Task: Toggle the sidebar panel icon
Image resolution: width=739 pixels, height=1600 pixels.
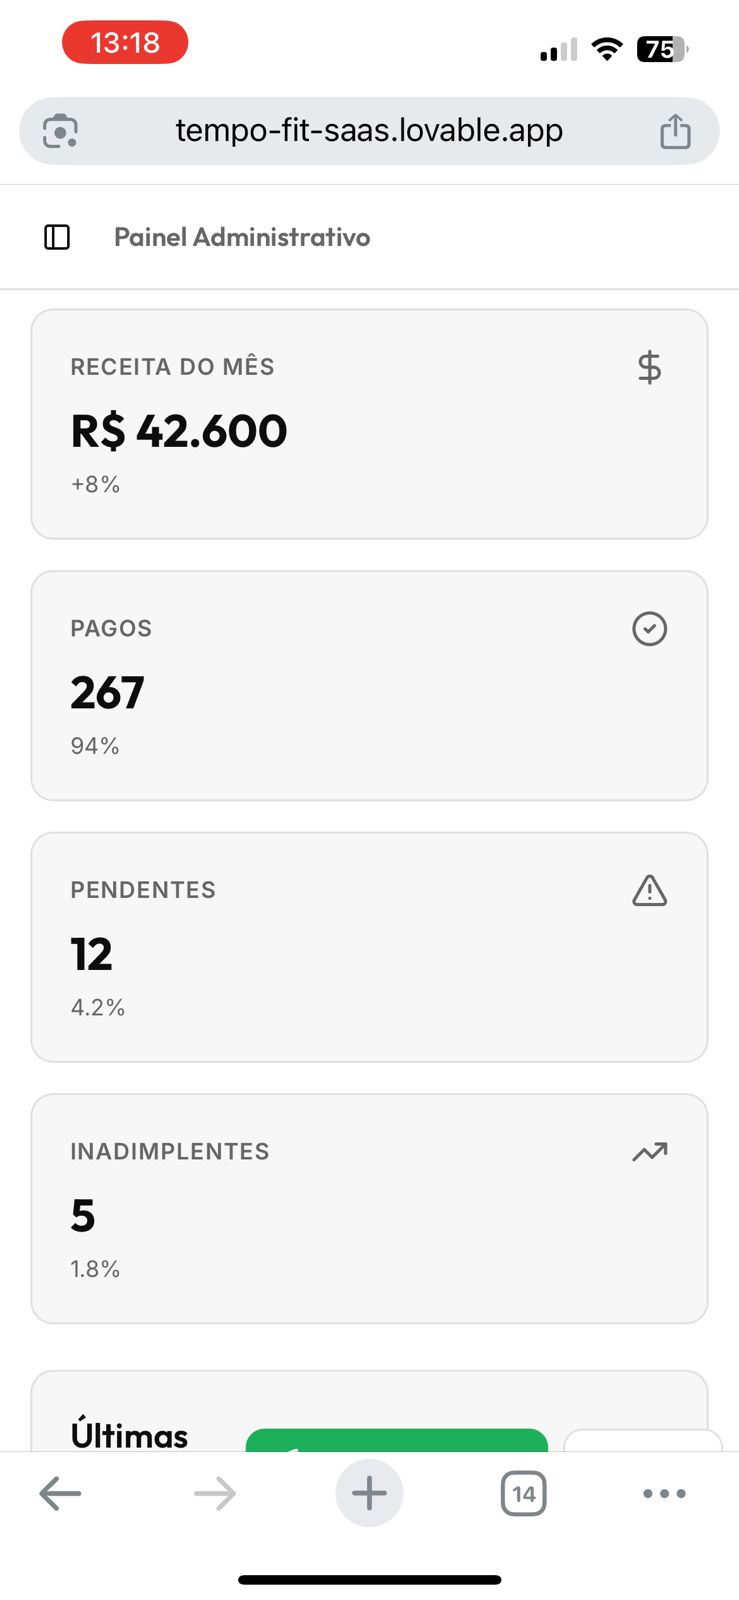Action: coord(57,237)
